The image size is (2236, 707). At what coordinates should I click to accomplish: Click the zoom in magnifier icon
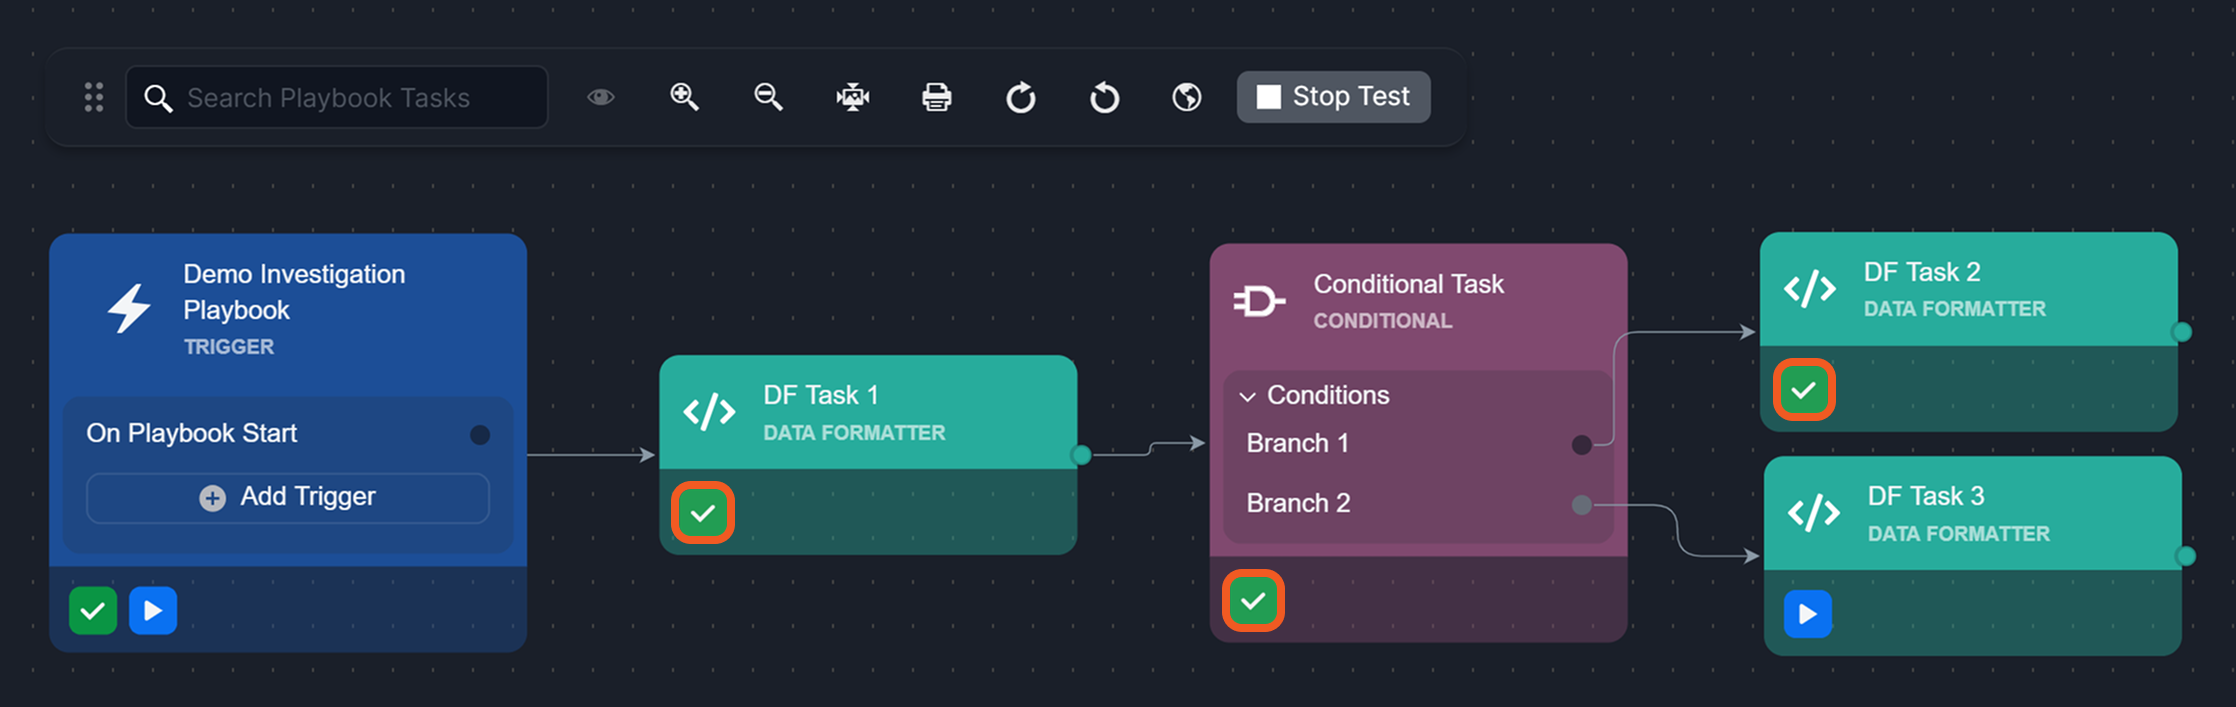[684, 97]
